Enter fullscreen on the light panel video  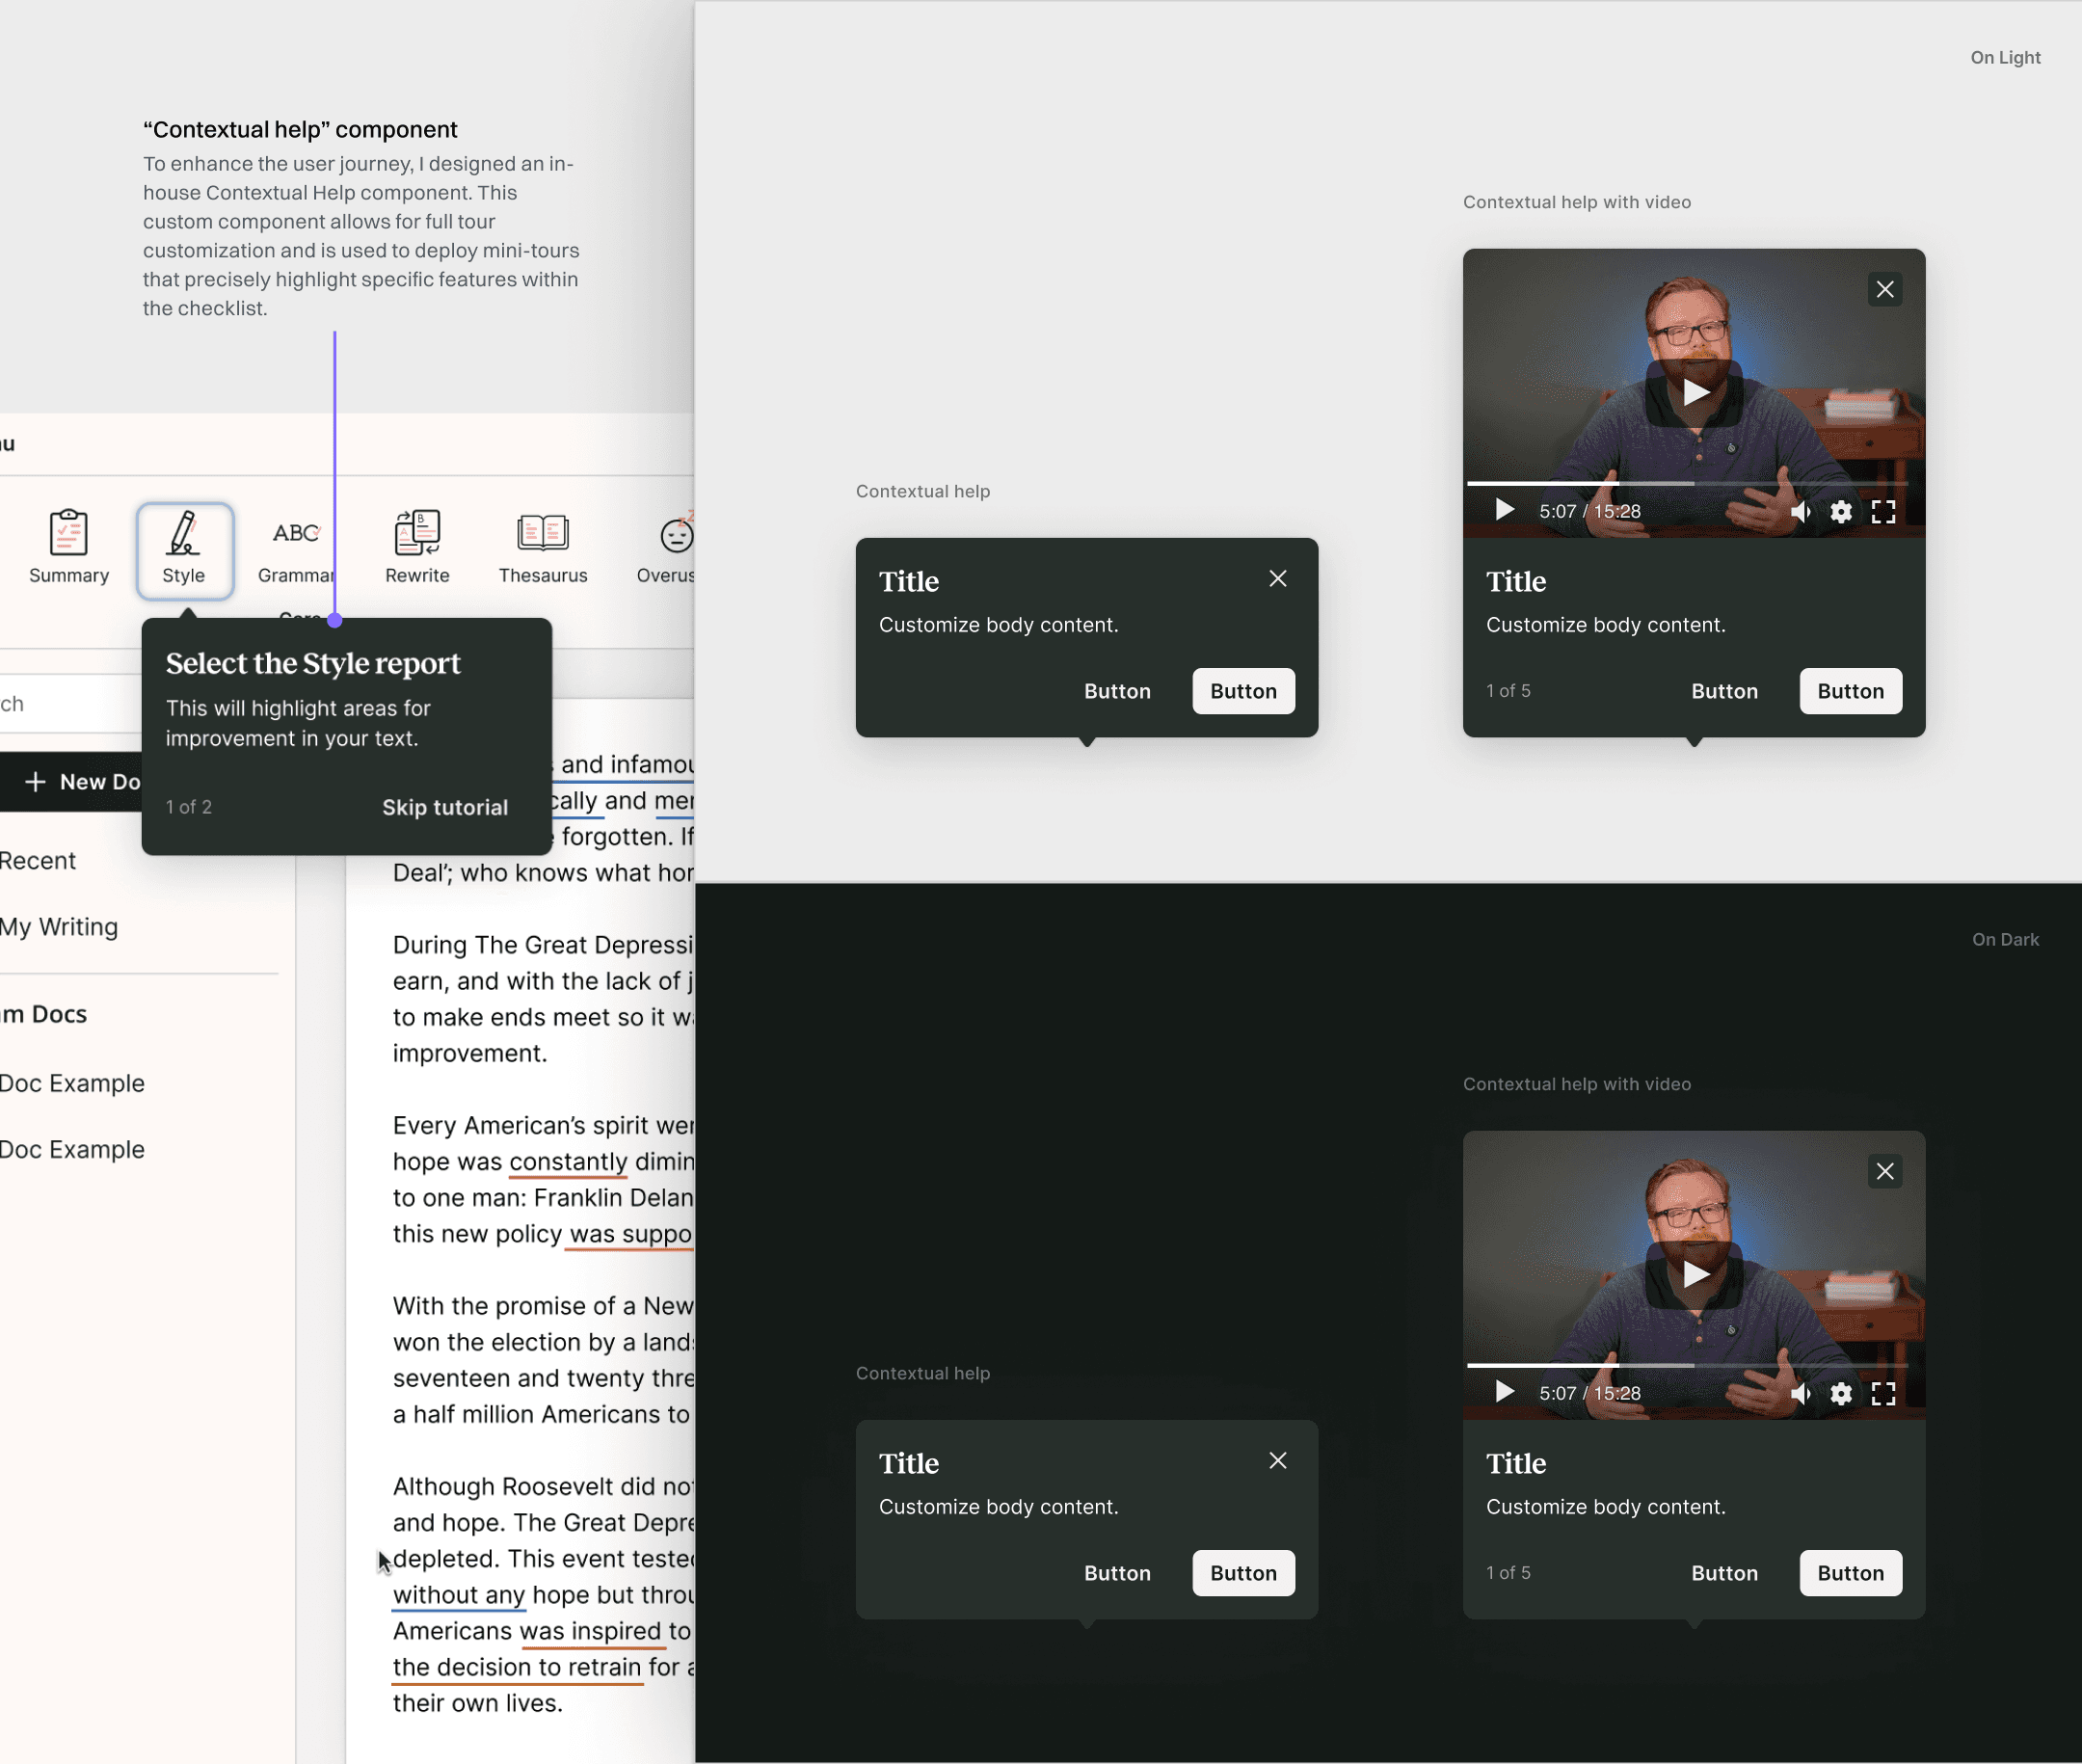click(x=1883, y=512)
